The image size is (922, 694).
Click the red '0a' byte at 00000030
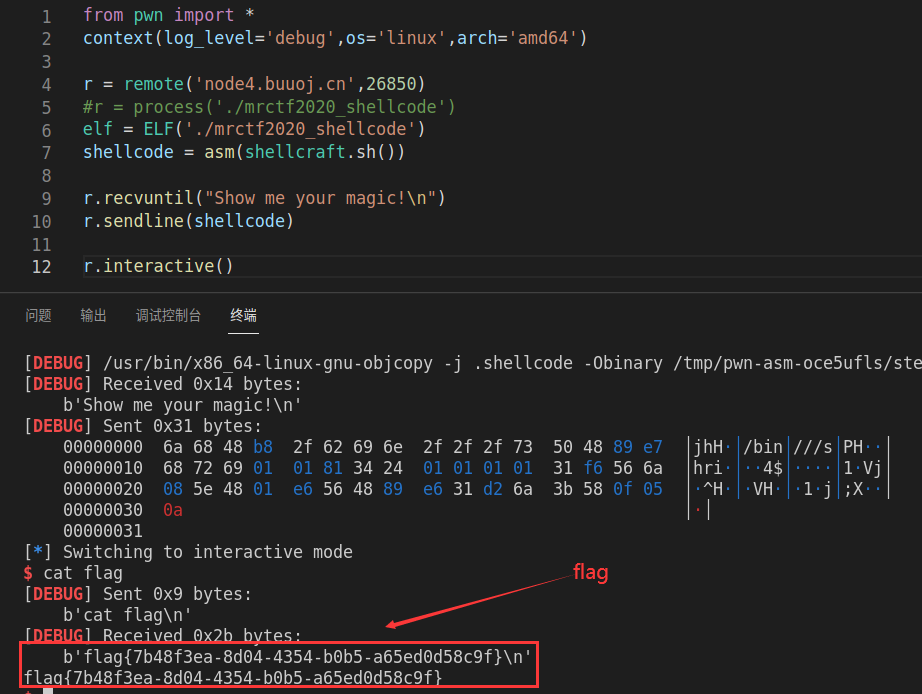[173, 510]
